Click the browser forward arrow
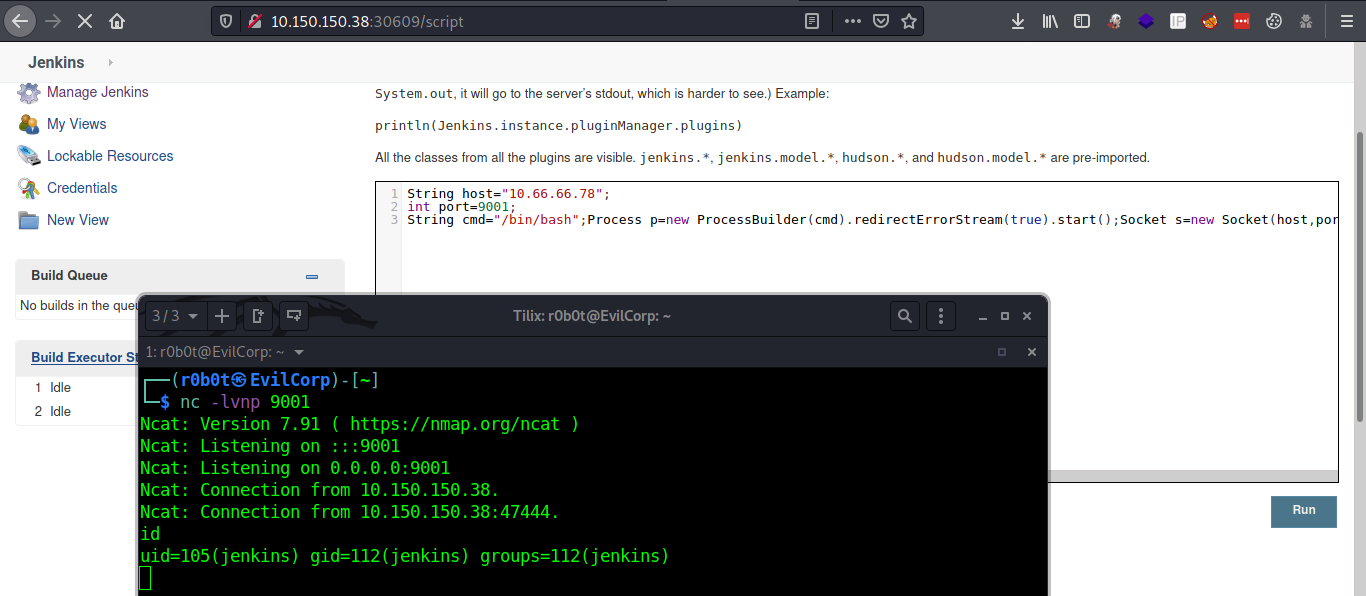 tap(53, 21)
